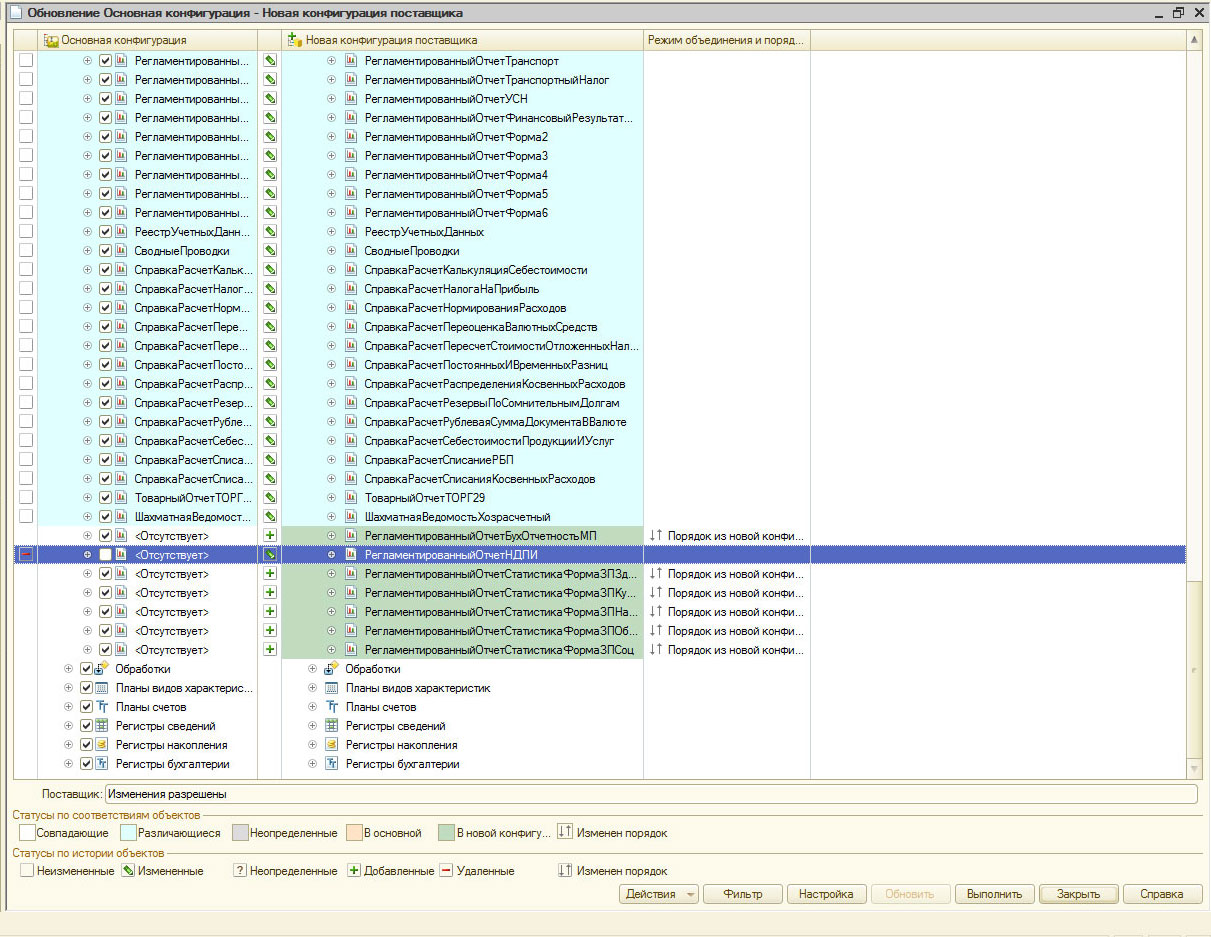This screenshot has height=937, width=1211.
Task: Click the Планы счетов icon in the supplier configuration
Action: click(x=331, y=707)
